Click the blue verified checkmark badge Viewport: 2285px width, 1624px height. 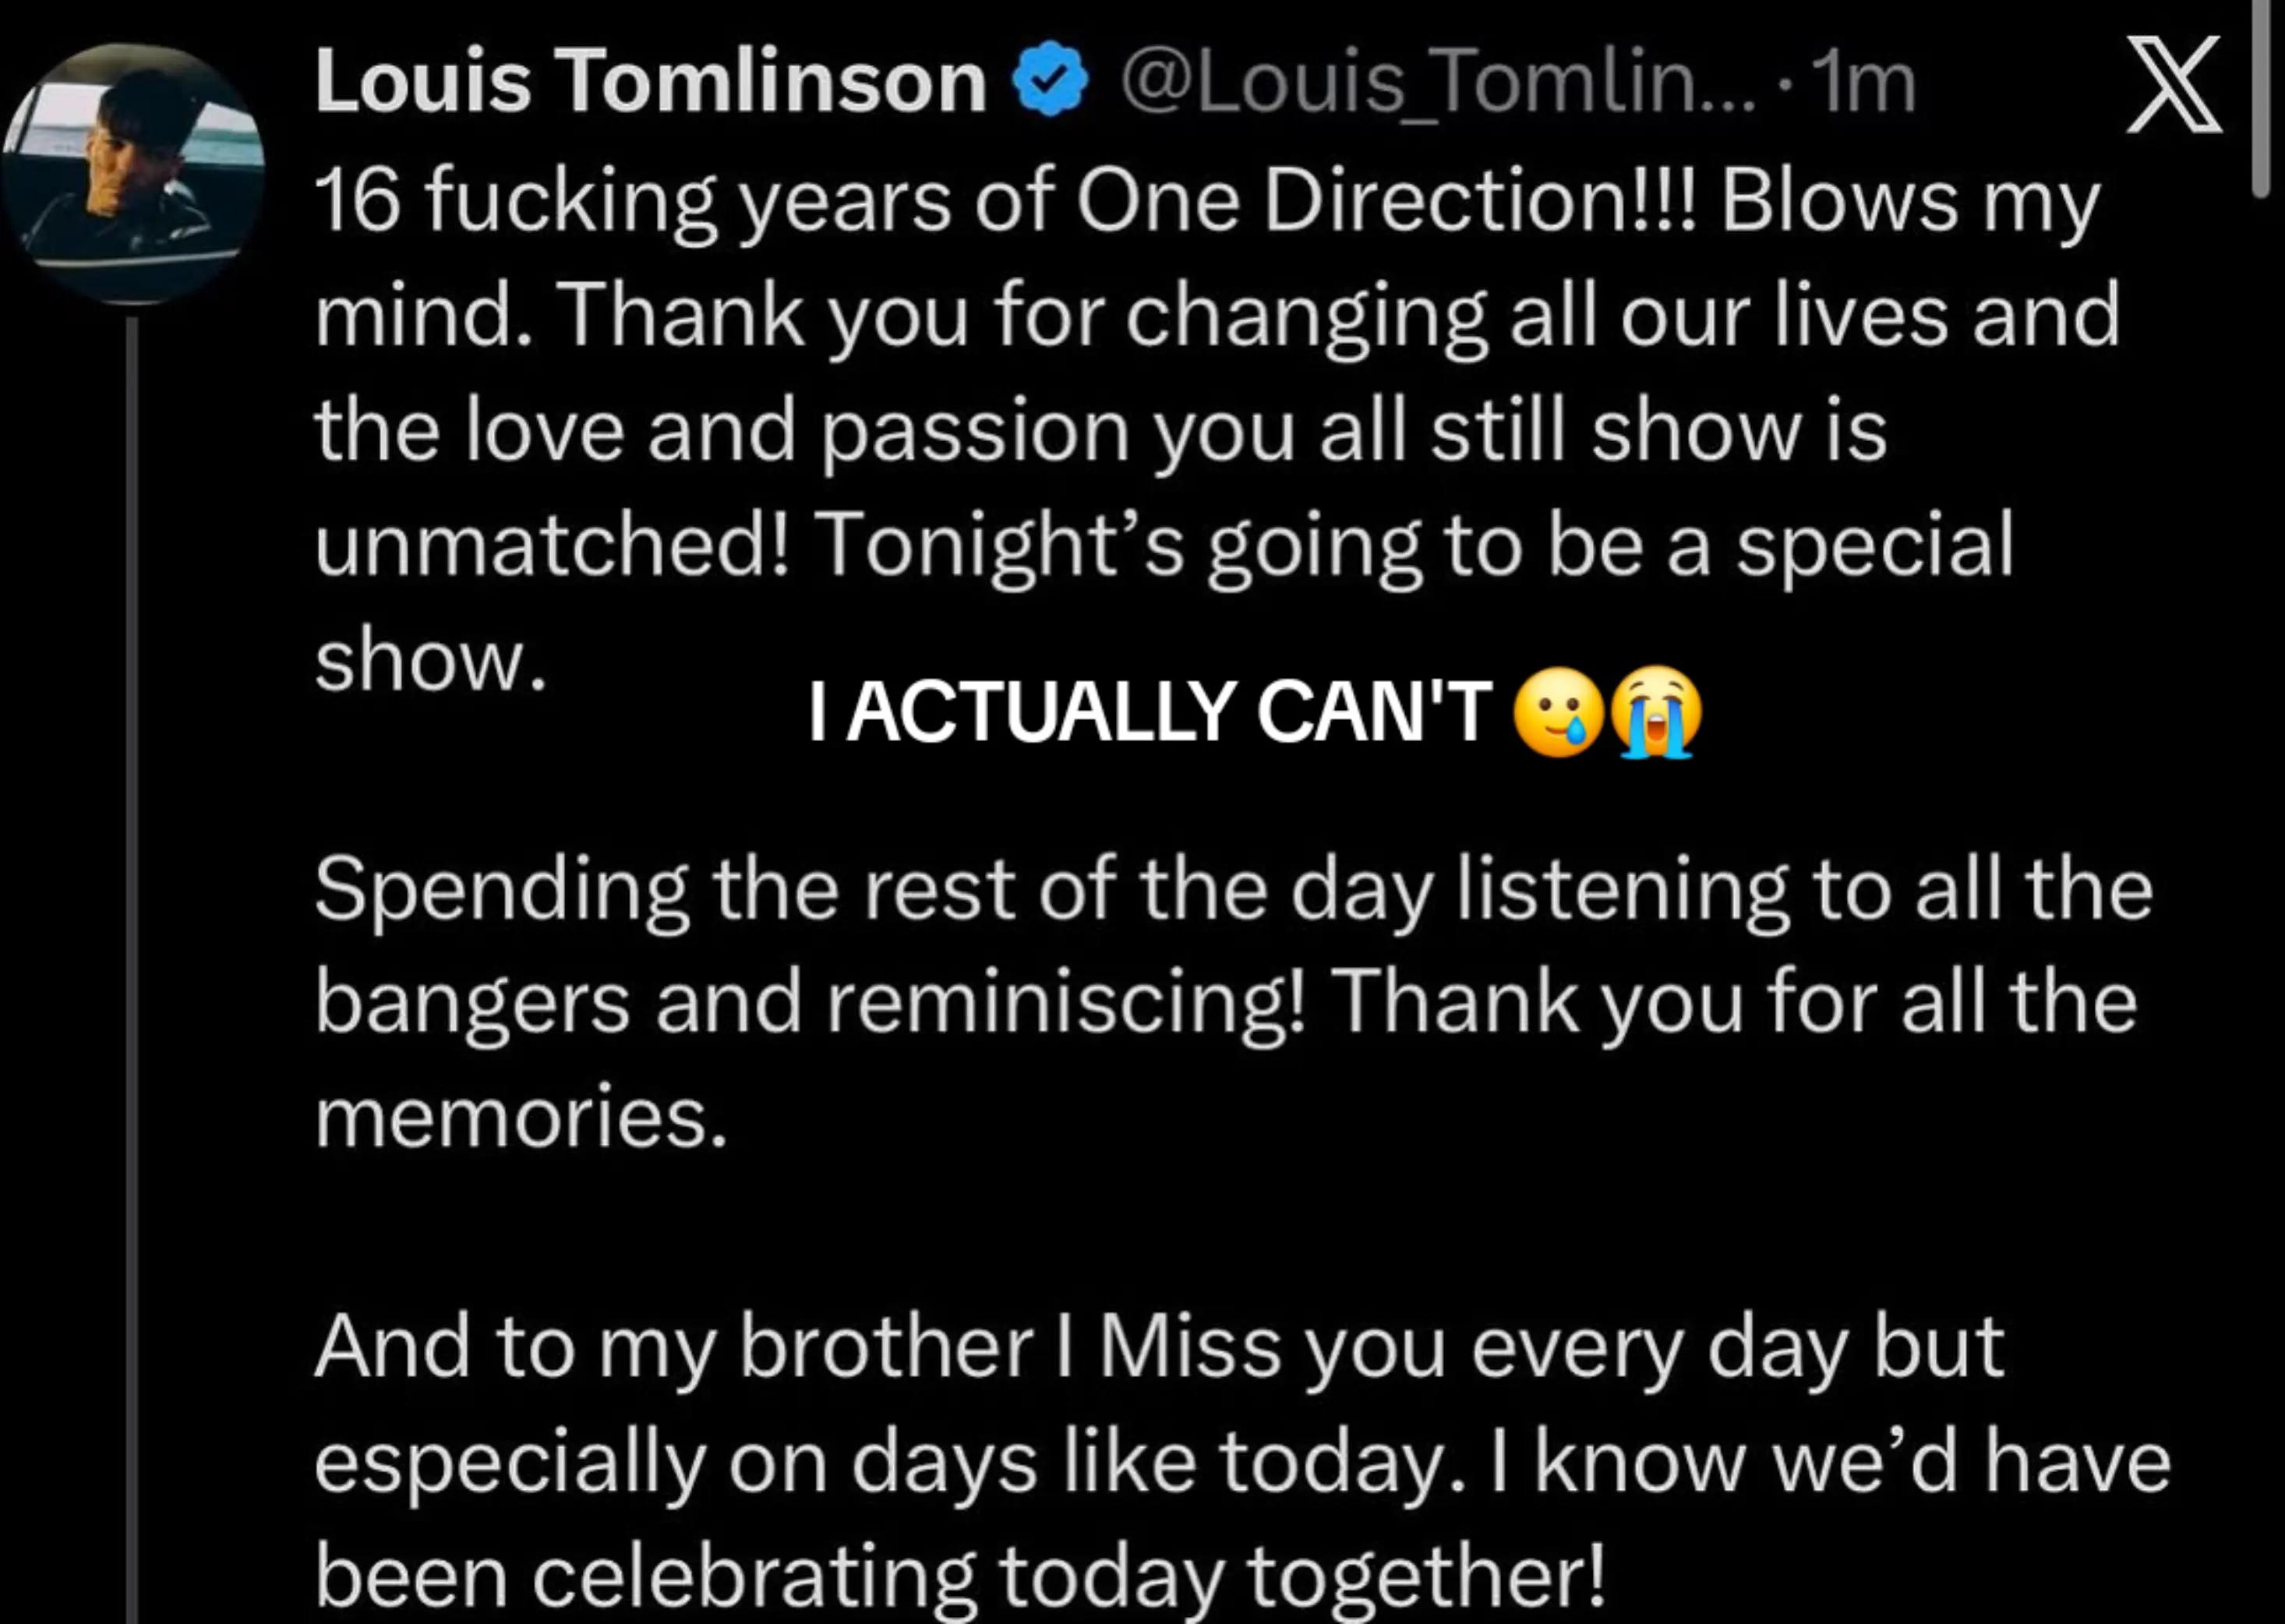coord(1050,80)
